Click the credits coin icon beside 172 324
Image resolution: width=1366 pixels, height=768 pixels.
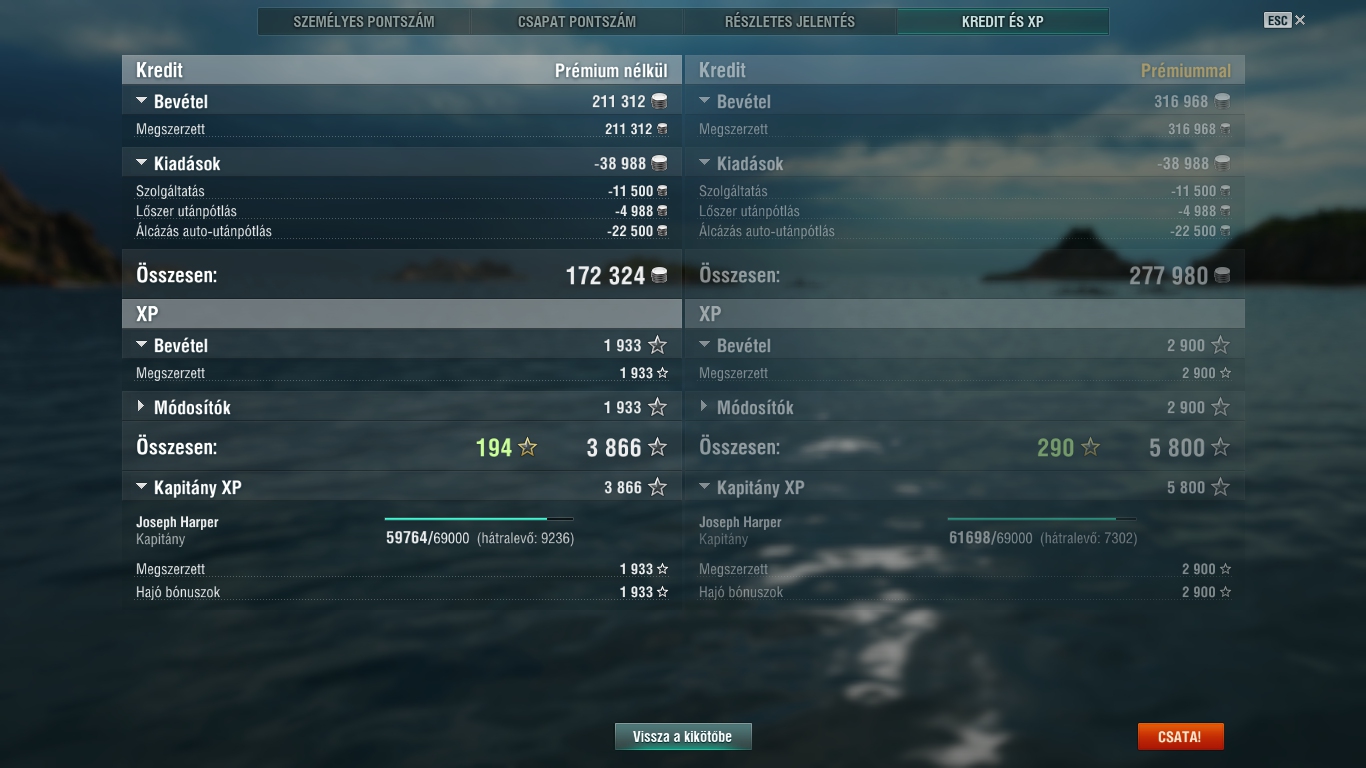point(659,276)
